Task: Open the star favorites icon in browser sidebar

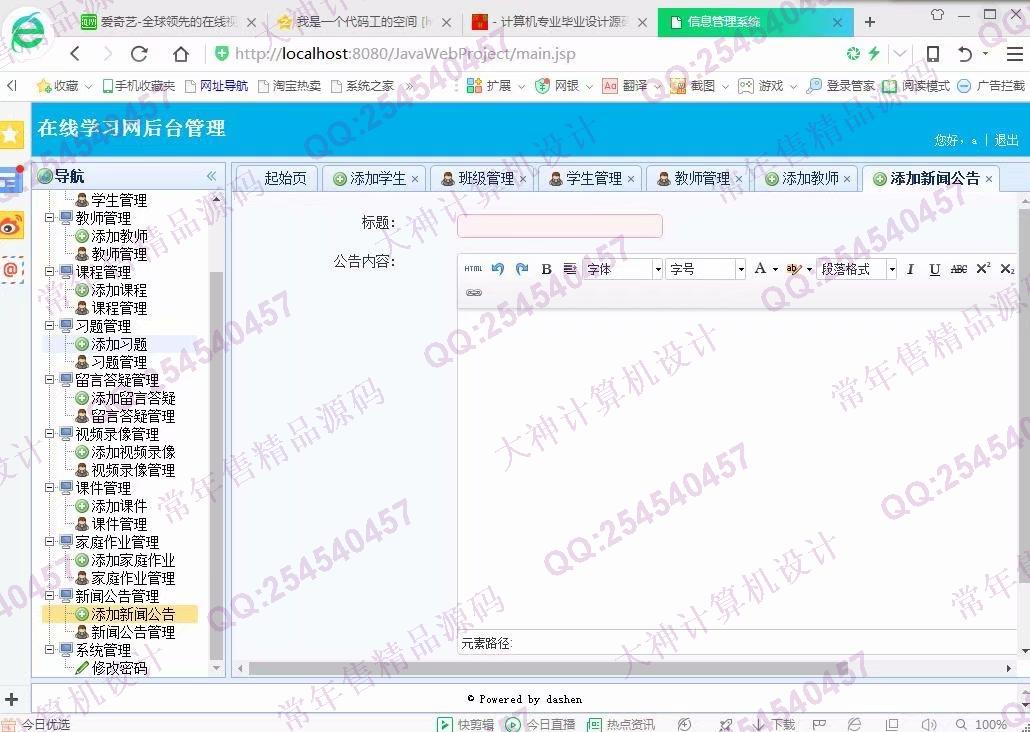Action: 11,135
